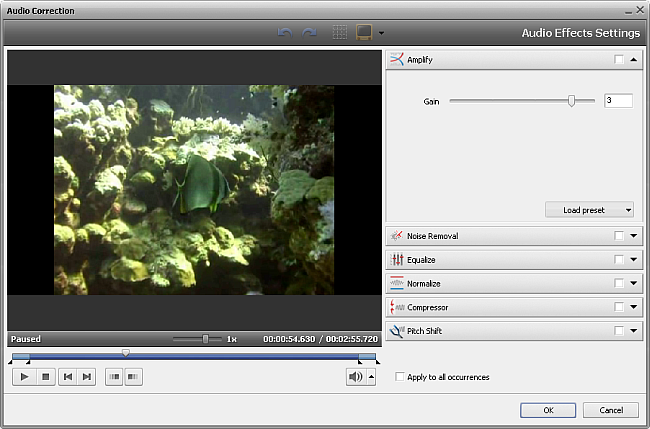Enable the Amplify effect checkbox
The height and width of the screenshot is (429, 650).
click(619, 60)
